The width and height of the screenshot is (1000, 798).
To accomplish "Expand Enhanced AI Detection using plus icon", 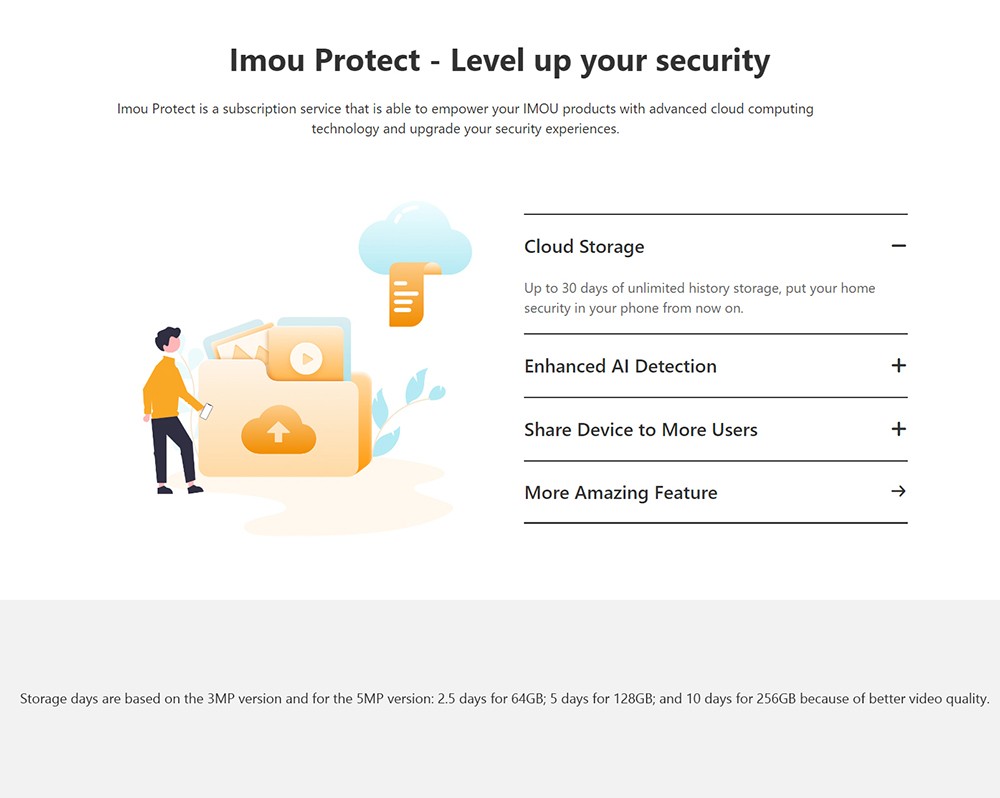I will [898, 366].
